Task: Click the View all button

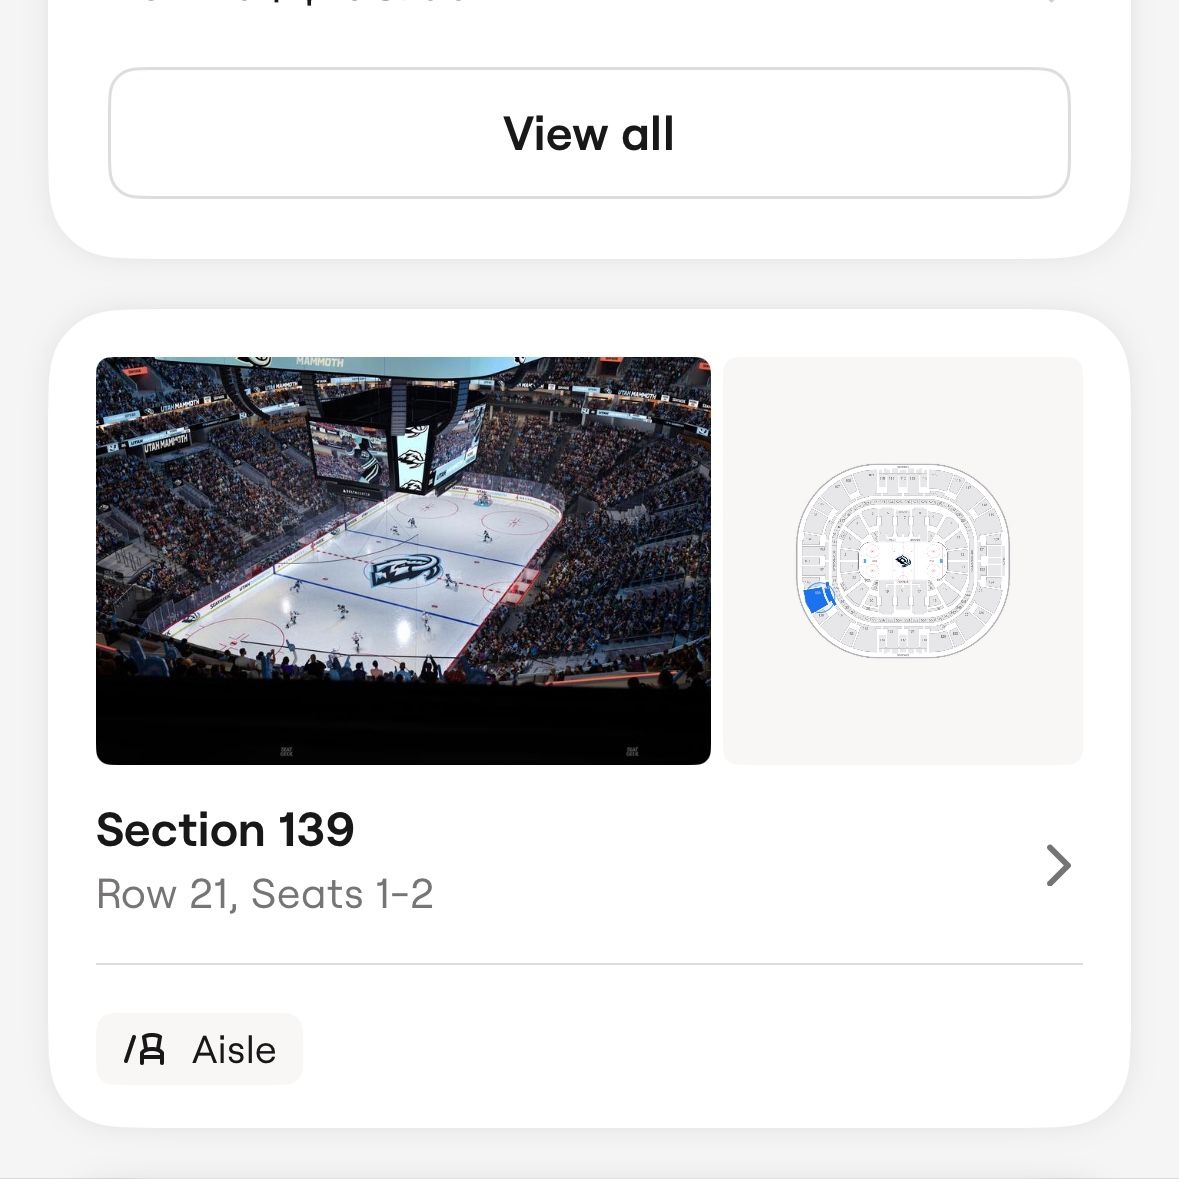Action: (589, 133)
